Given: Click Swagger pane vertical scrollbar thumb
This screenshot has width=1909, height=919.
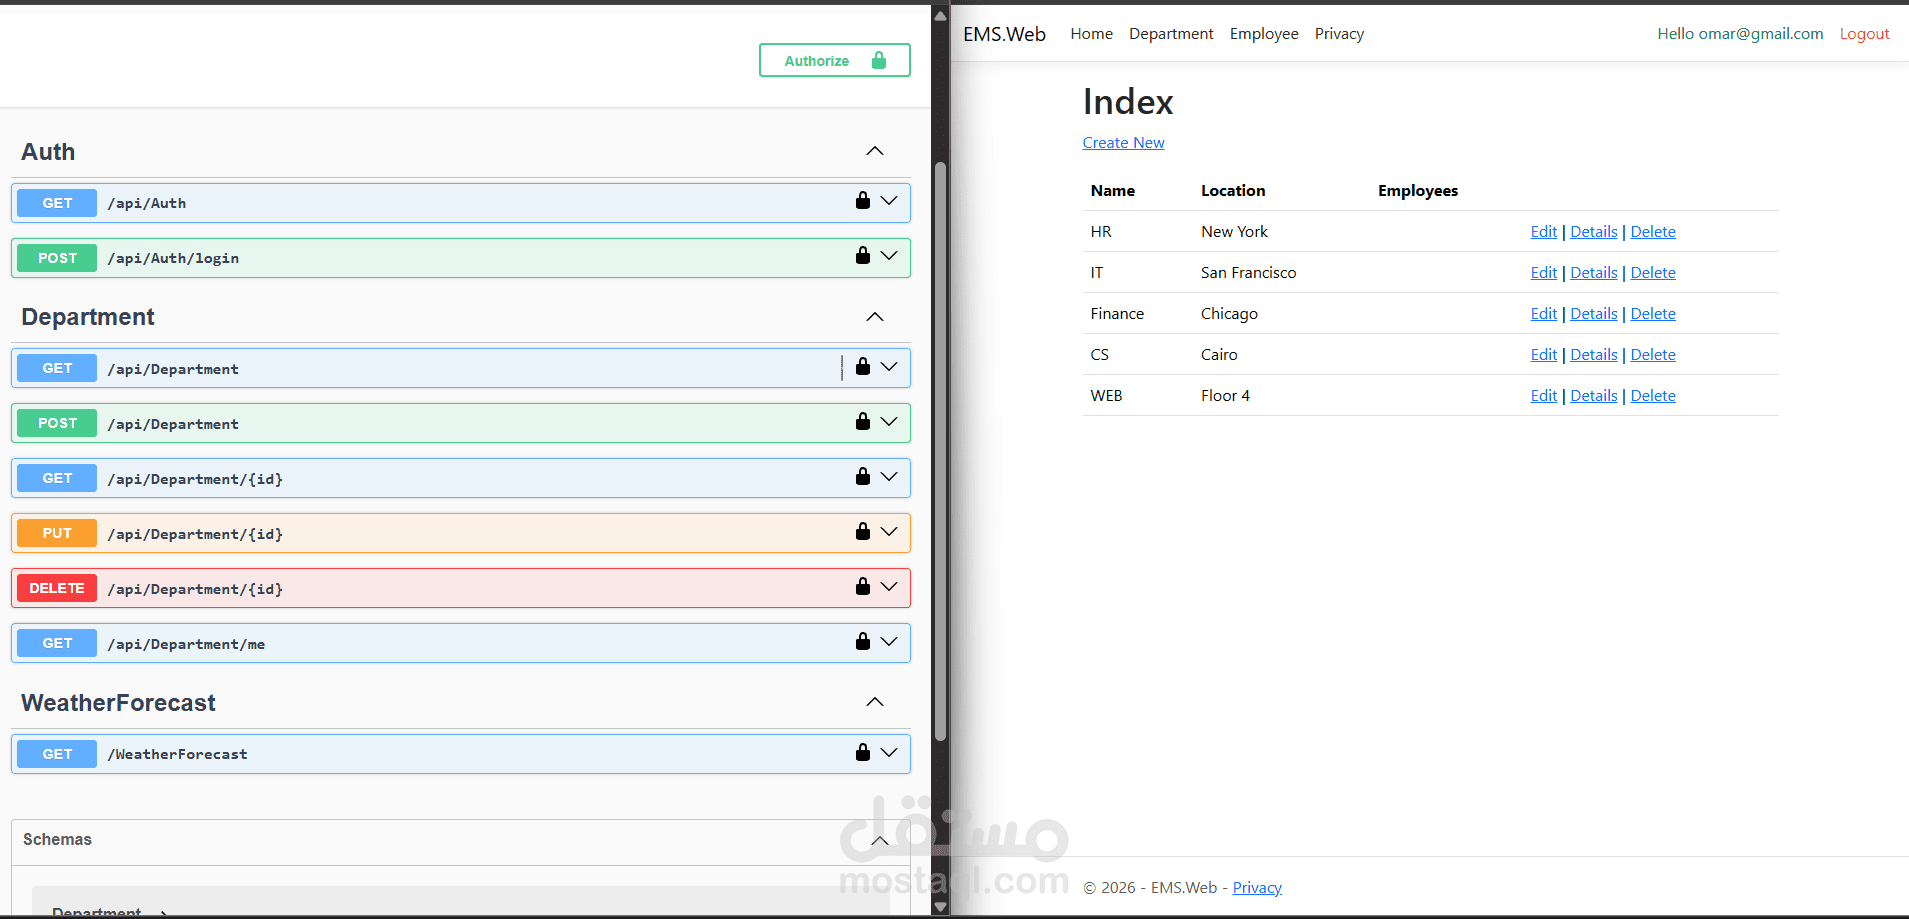Looking at the screenshot, I should click(940, 451).
